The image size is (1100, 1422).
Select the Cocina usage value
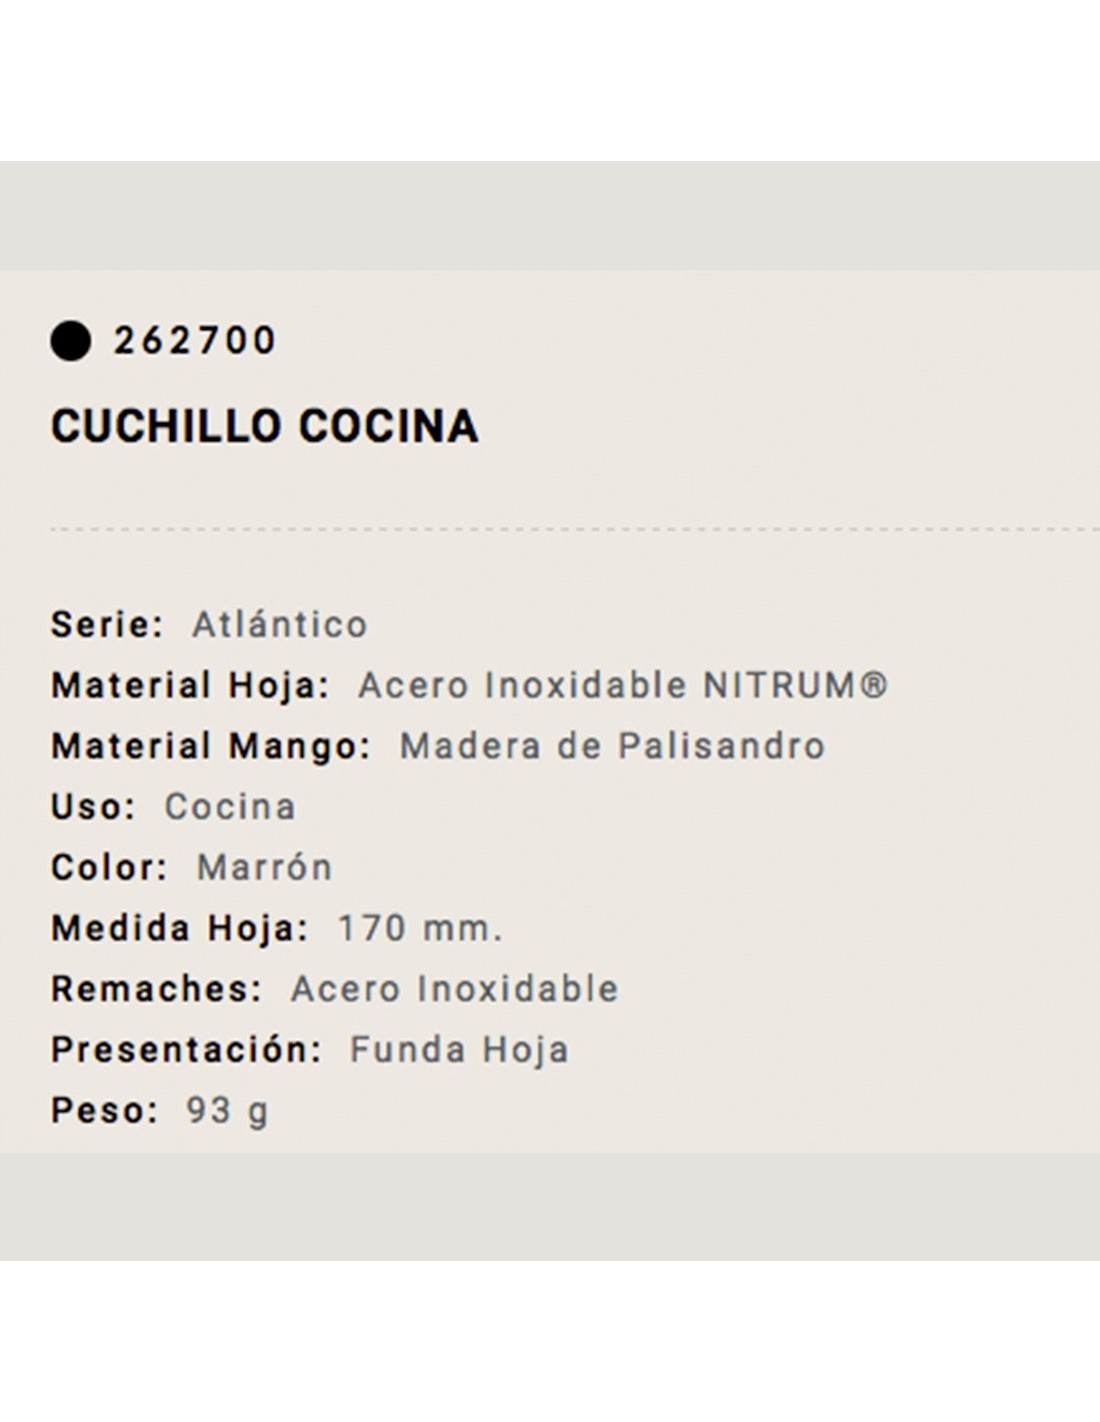(230, 807)
